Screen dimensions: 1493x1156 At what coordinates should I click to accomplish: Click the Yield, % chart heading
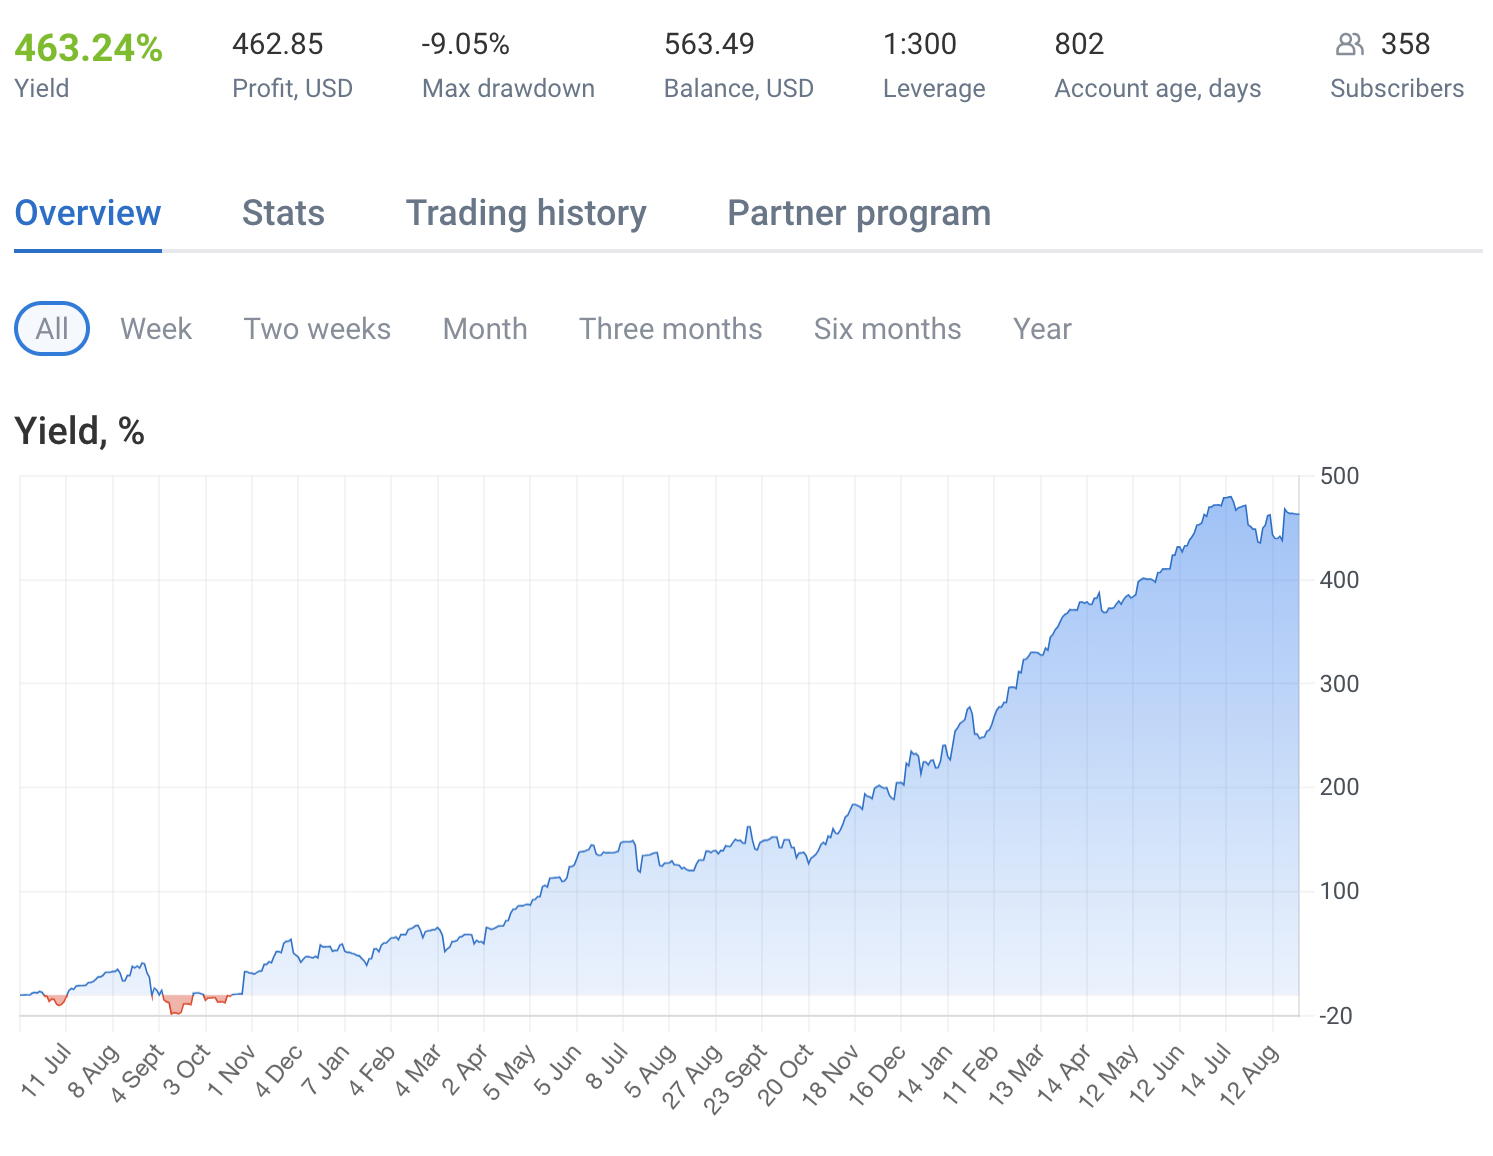tap(80, 431)
